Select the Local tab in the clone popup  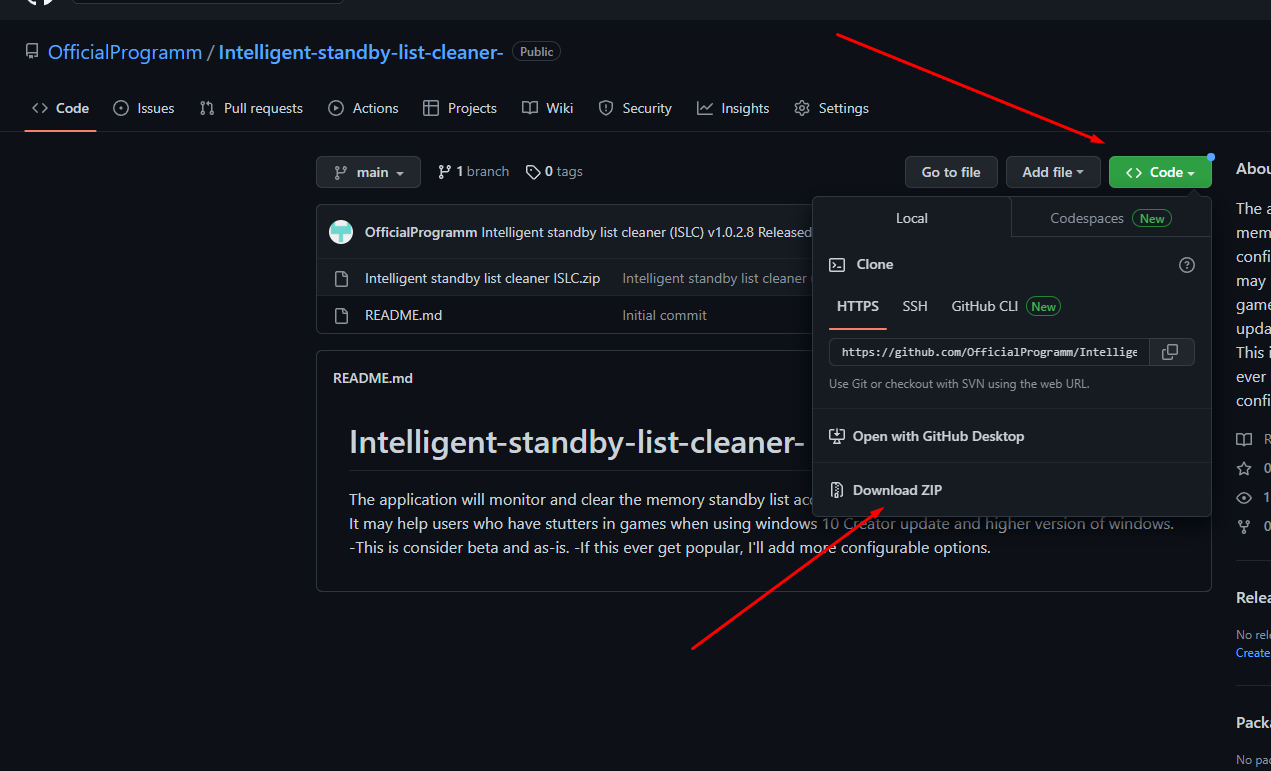click(912, 218)
